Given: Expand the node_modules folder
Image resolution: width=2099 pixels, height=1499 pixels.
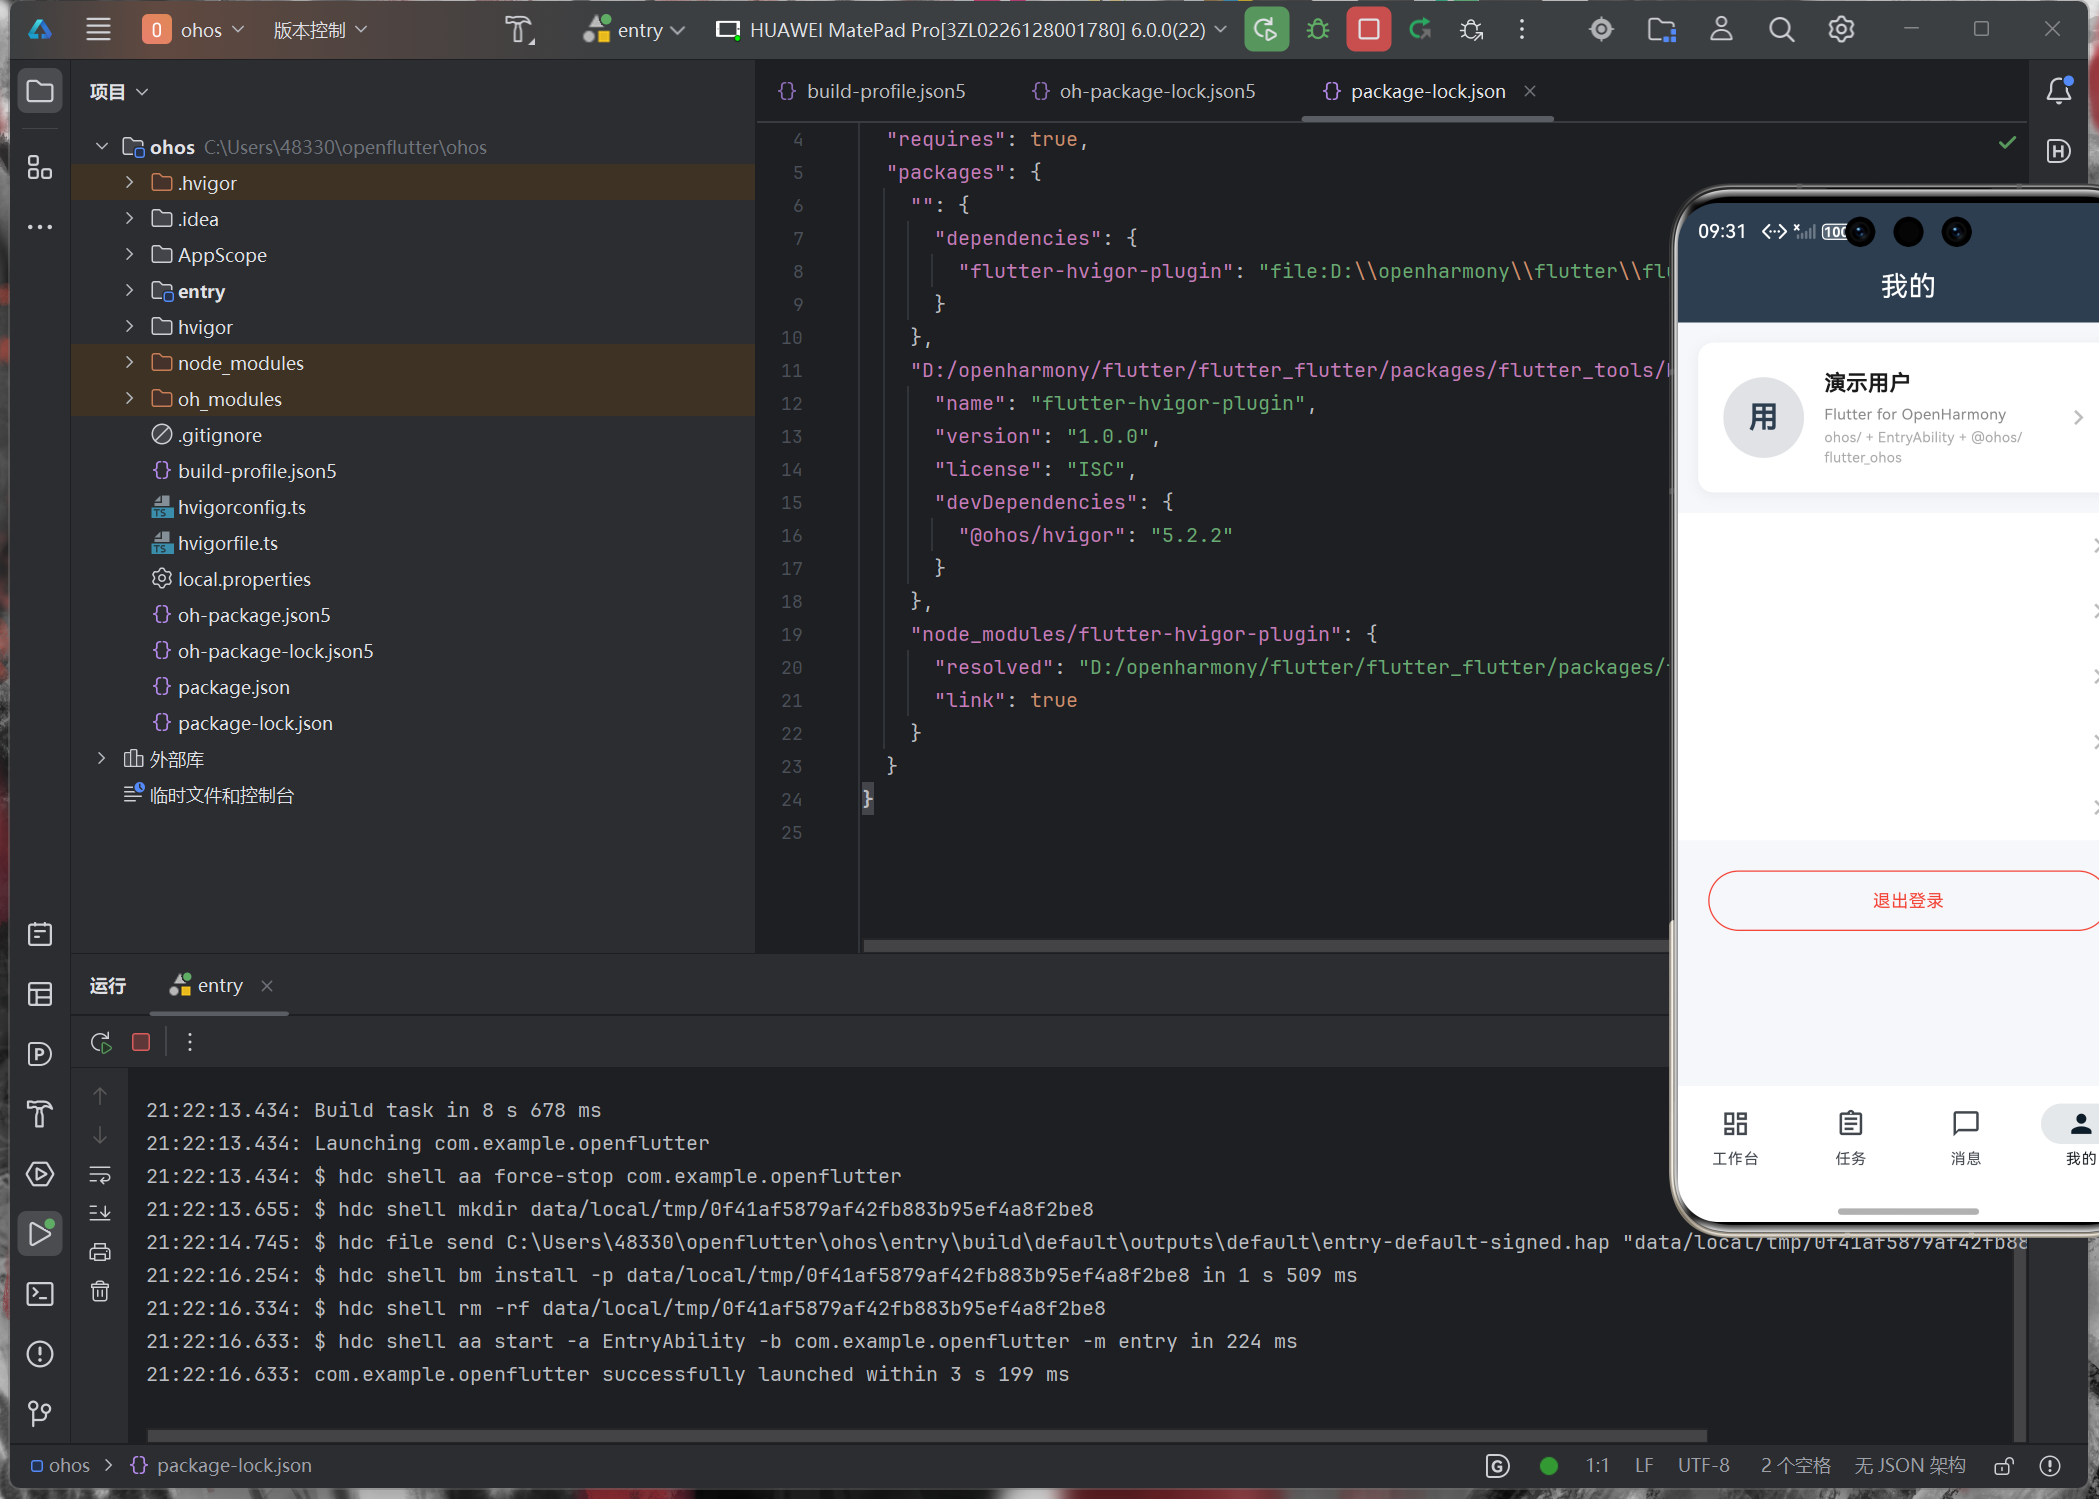Looking at the screenshot, I should 129,363.
